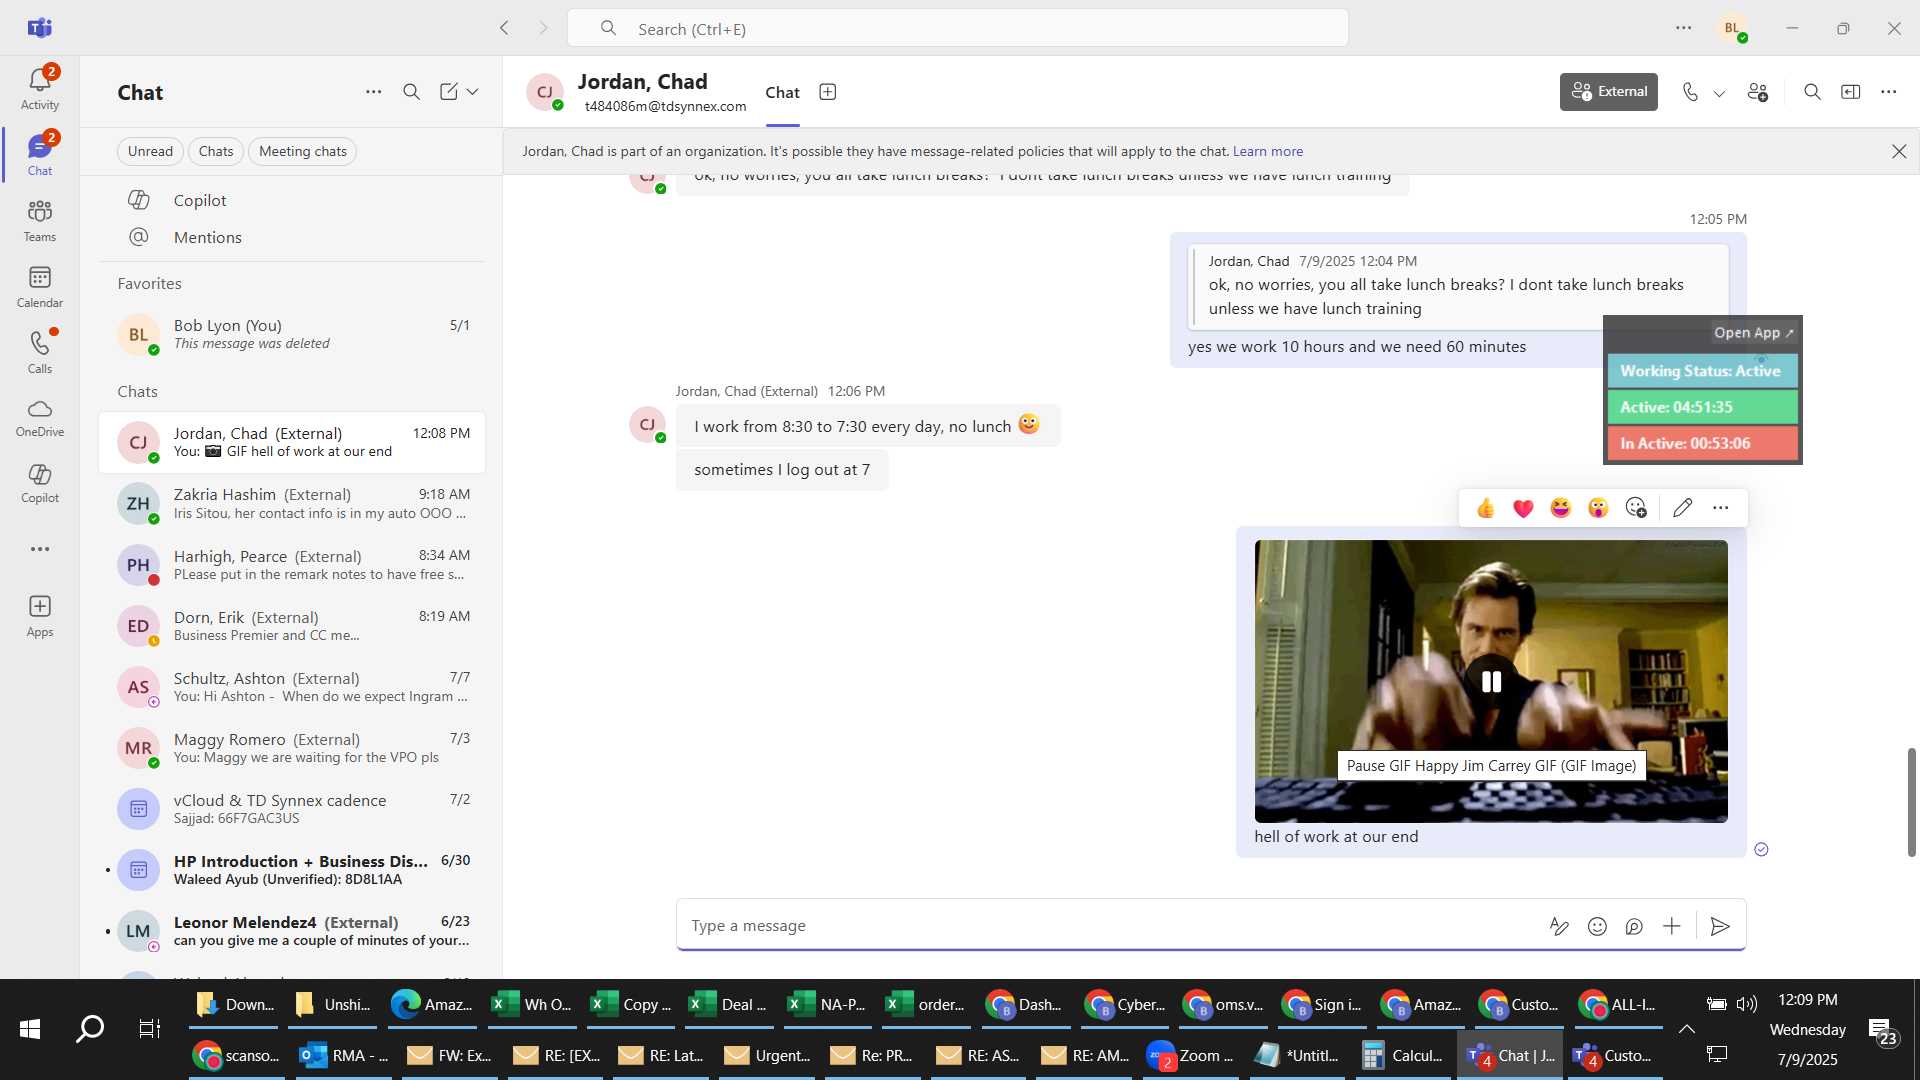
Task: Show more apps ellipsis in rail
Action: 40,549
